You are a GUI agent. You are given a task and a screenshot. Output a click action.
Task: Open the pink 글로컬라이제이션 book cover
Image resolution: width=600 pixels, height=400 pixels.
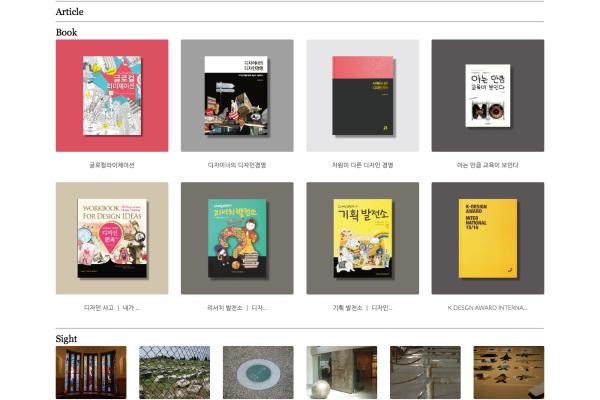tap(112, 95)
